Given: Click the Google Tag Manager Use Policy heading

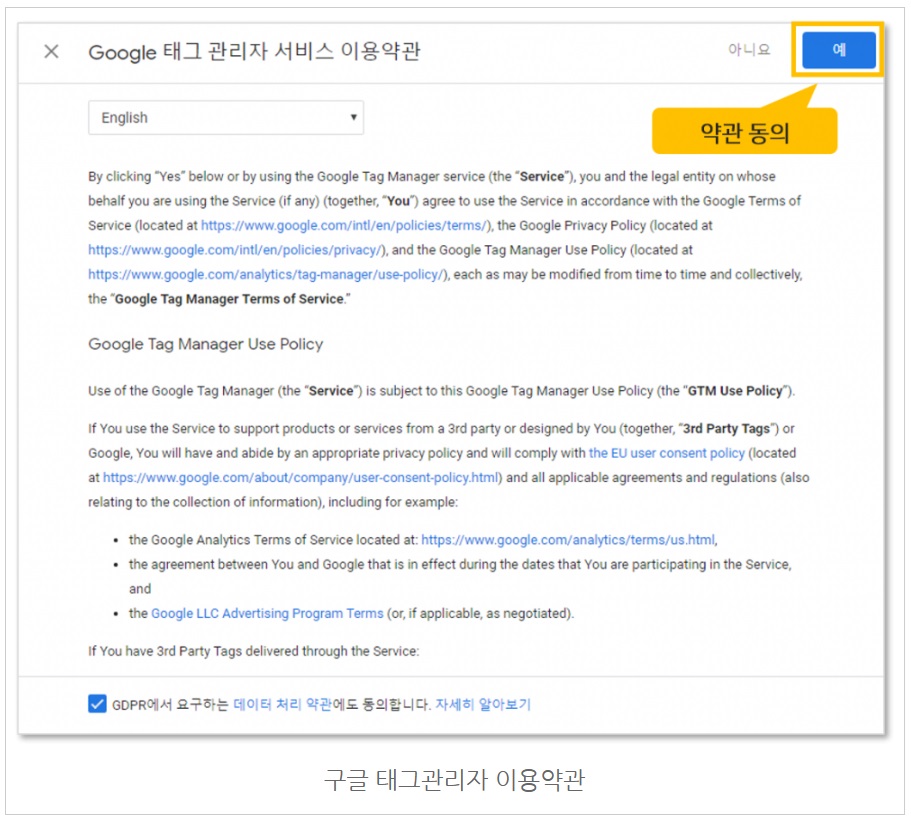Looking at the screenshot, I should 206,344.
